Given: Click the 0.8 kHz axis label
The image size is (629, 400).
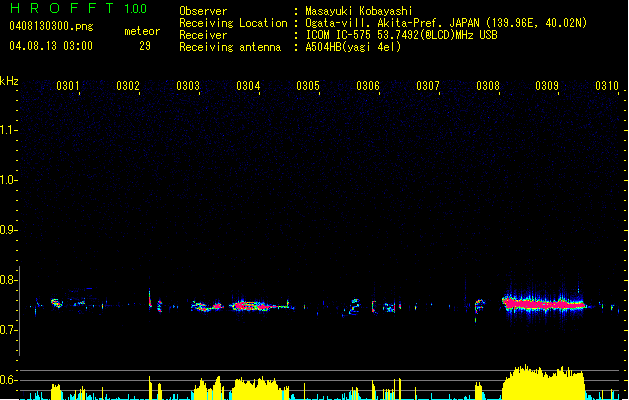Looking at the screenshot, I should pyautogui.click(x=7, y=280).
